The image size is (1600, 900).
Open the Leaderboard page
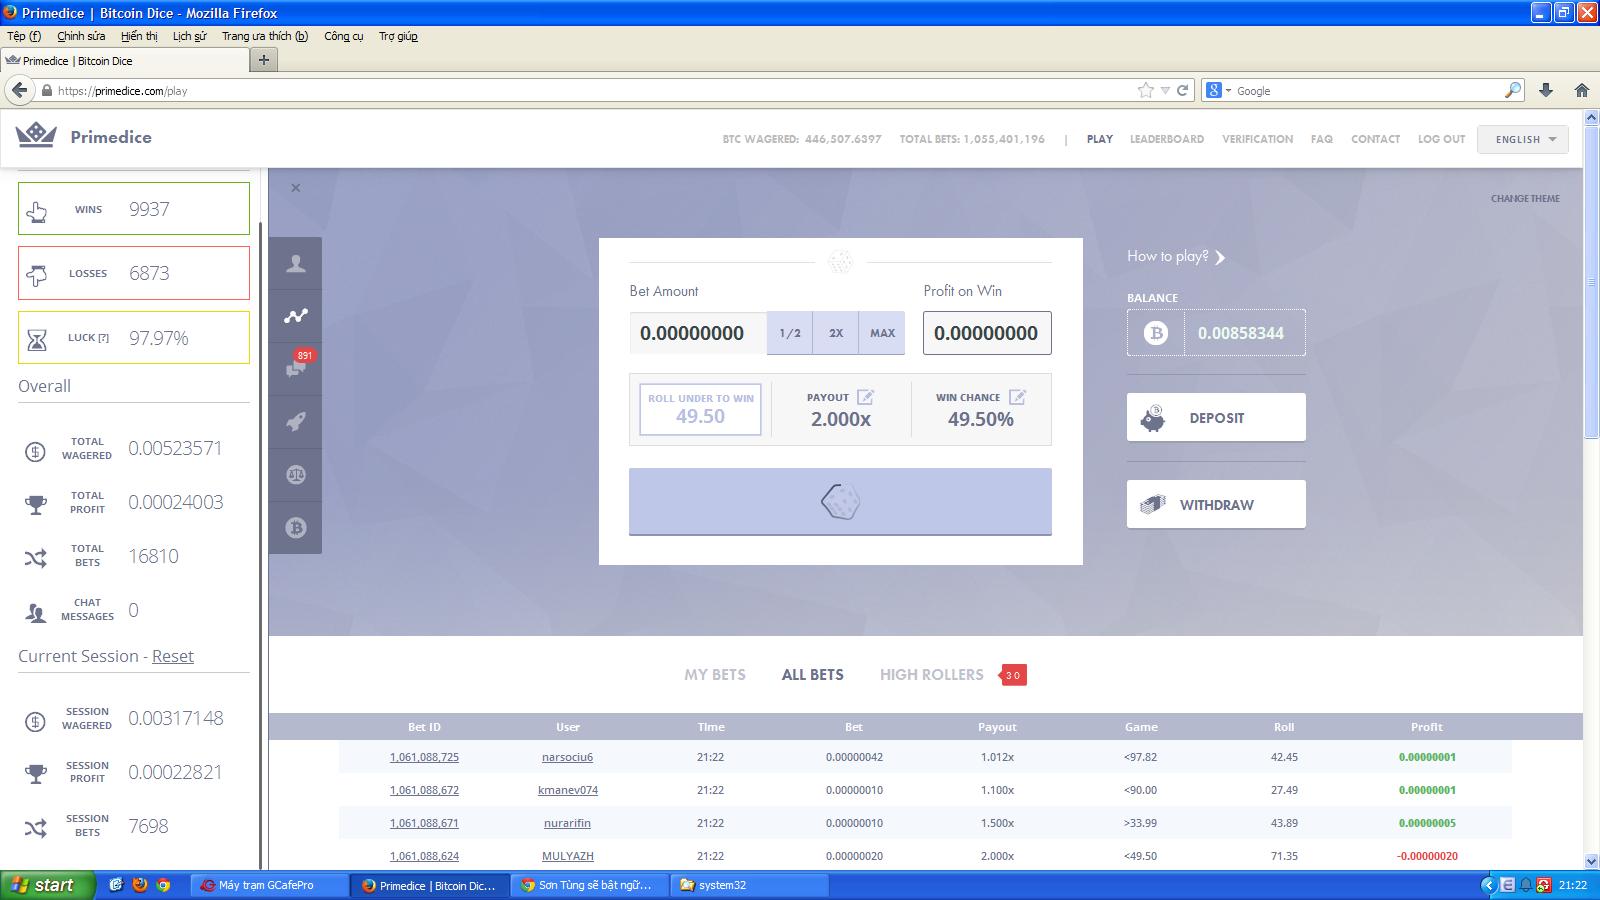[x=1167, y=139]
